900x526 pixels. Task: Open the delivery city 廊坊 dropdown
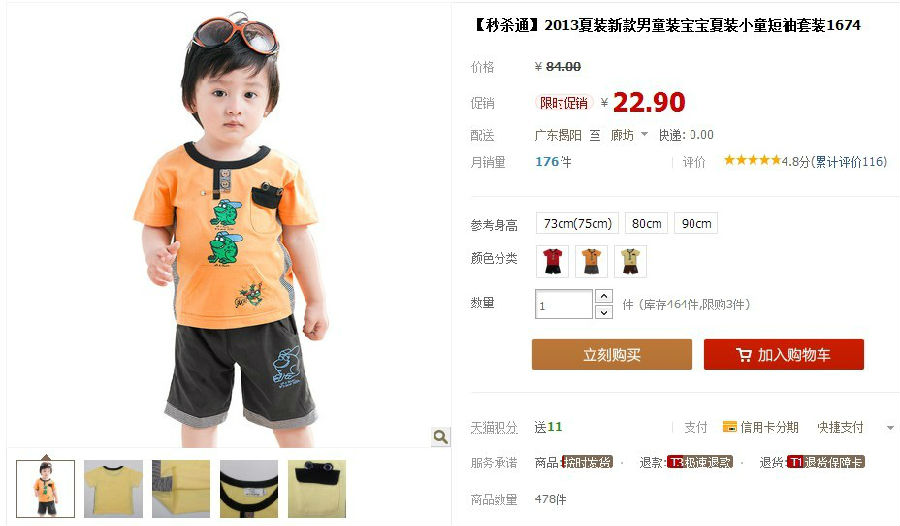click(x=629, y=135)
